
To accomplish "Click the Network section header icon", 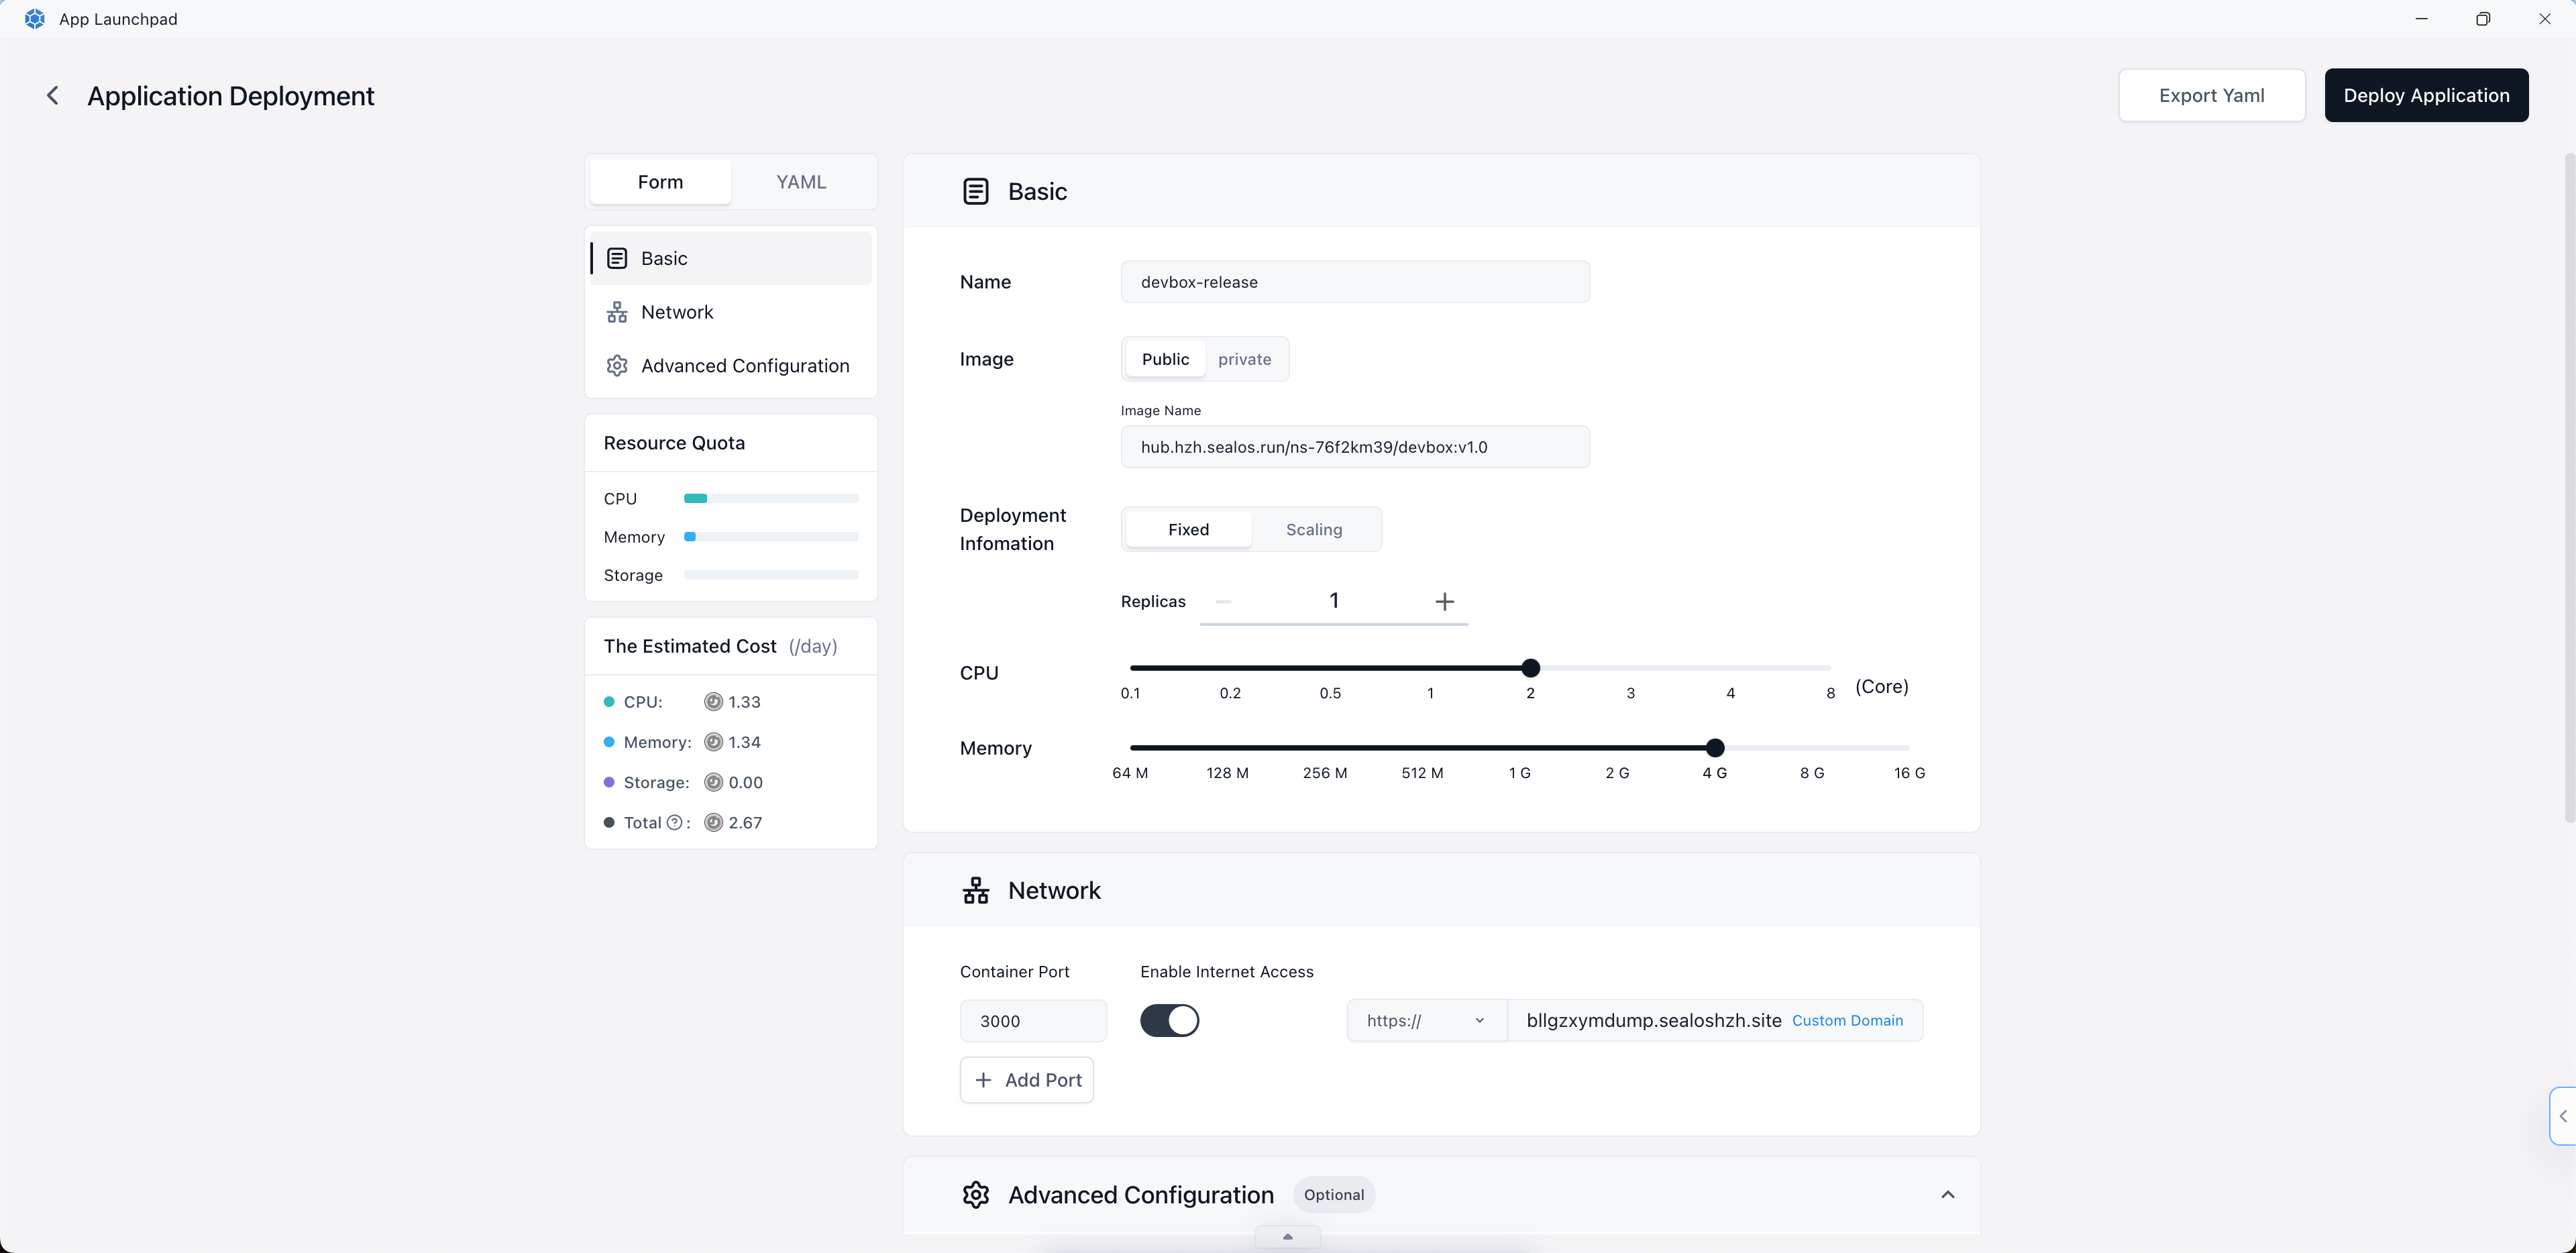I will point(975,890).
